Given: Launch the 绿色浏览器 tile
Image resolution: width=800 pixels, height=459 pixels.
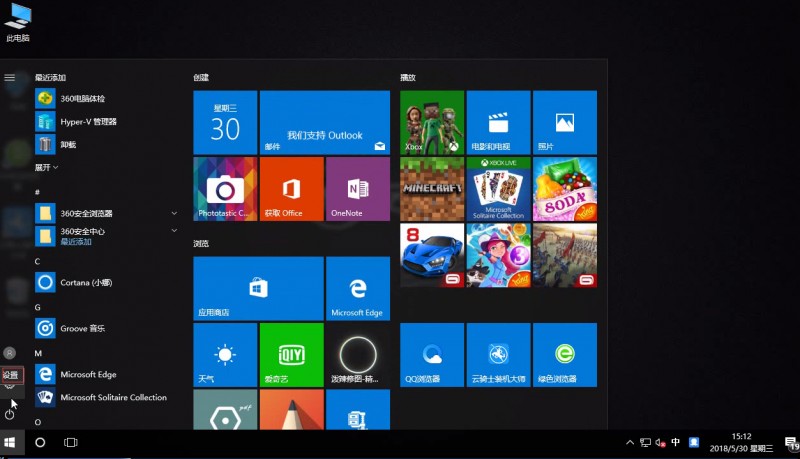Looking at the screenshot, I should coord(564,355).
